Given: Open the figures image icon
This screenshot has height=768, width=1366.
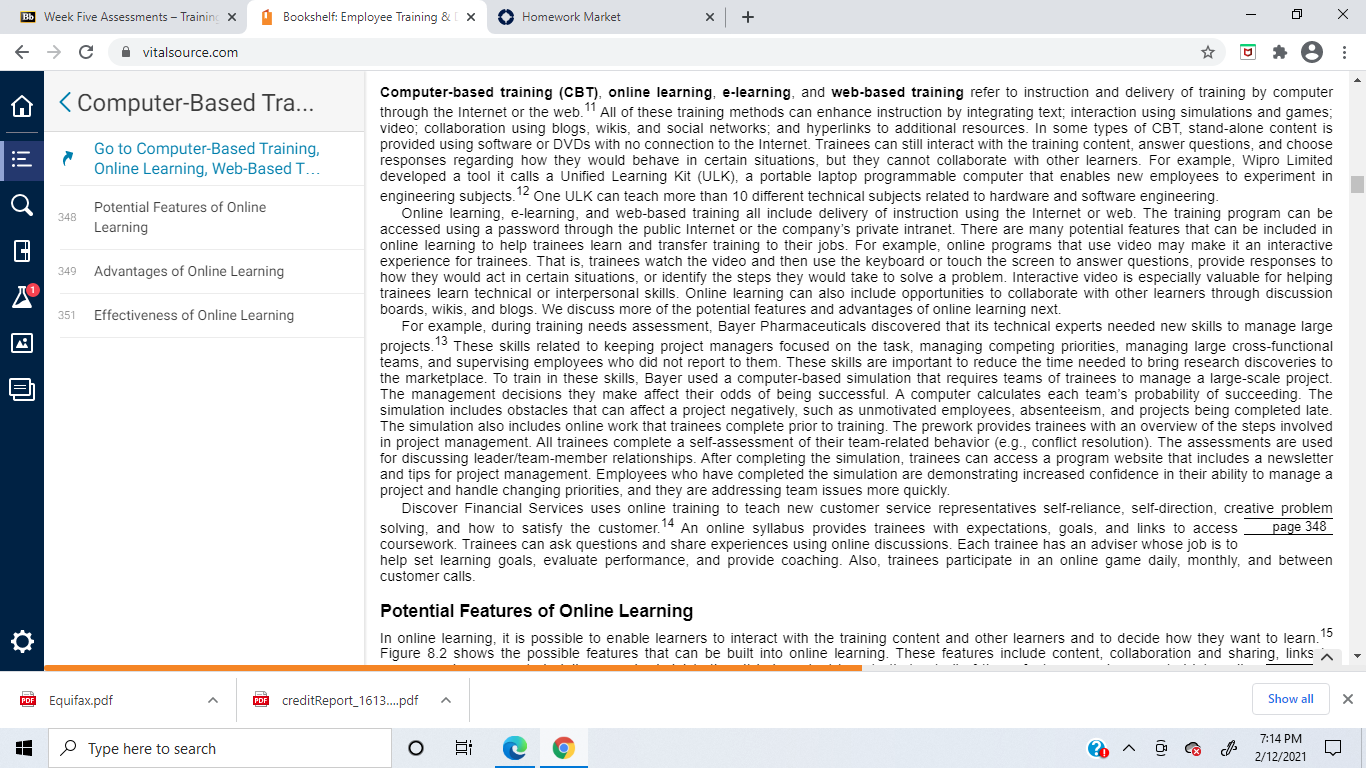Looking at the screenshot, I should point(22,343).
